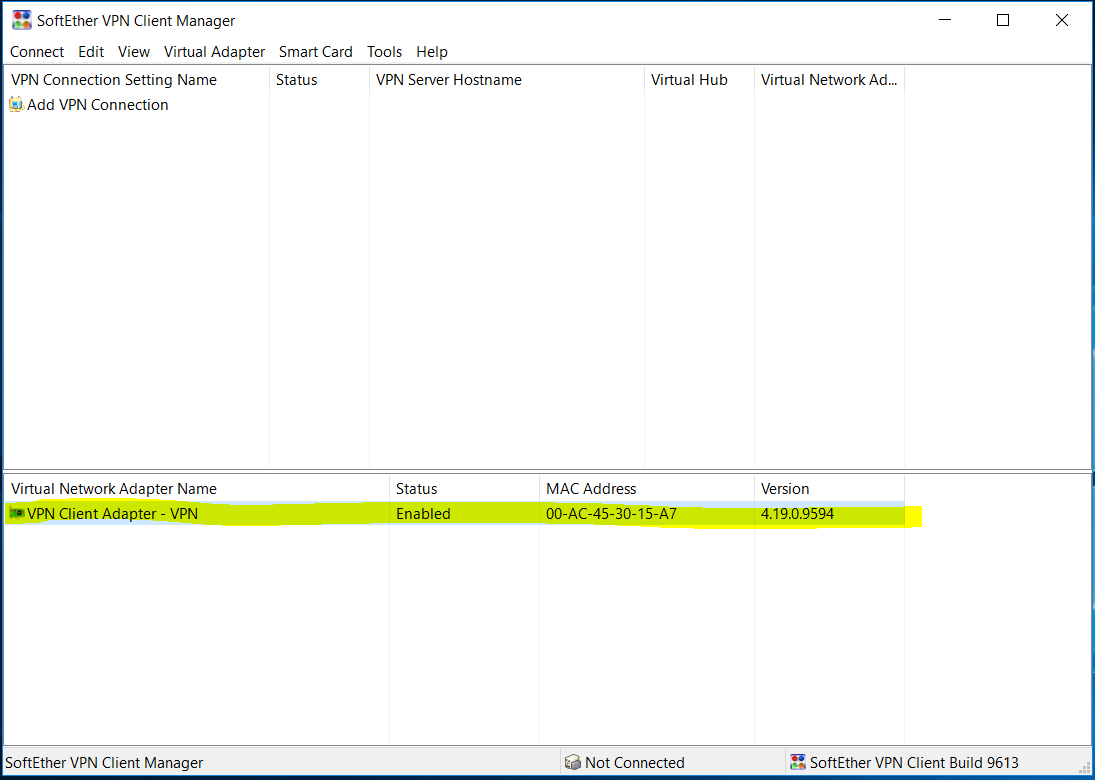Open the View menu
The height and width of the screenshot is (780, 1095).
[134, 52]
